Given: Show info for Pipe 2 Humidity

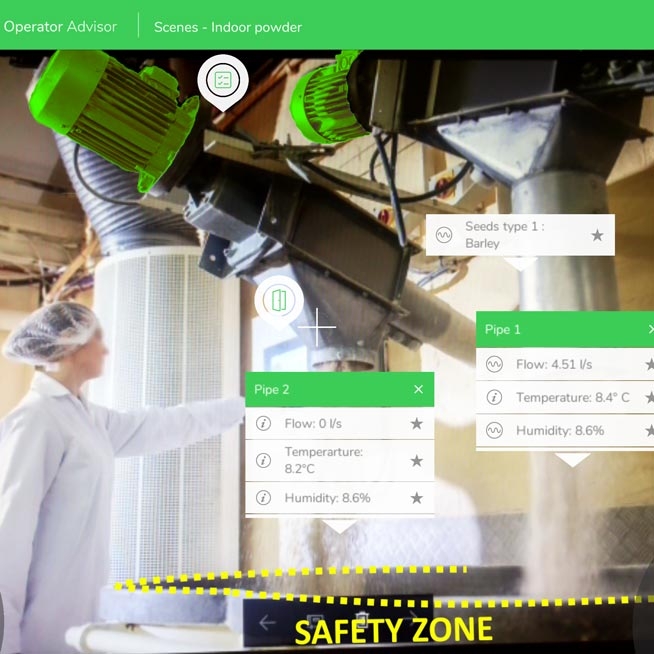Looking at the screenshot, I should click(264, 498).
